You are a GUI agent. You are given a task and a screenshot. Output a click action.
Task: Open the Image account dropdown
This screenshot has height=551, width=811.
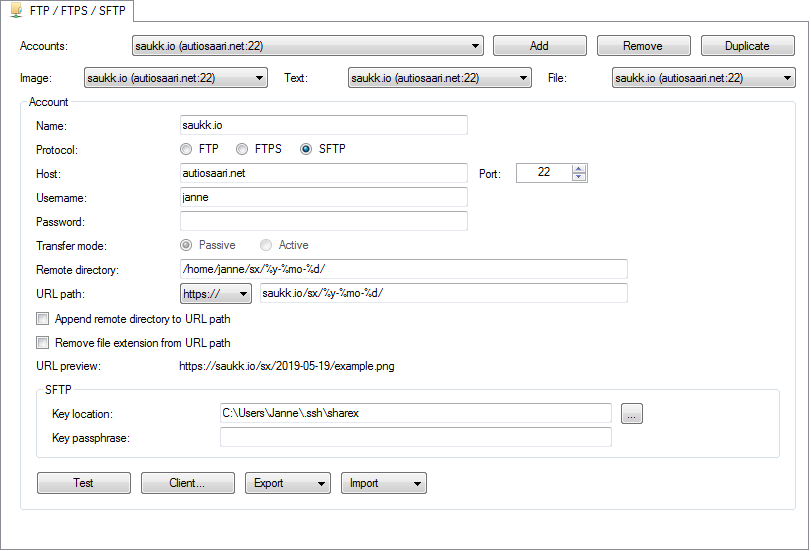click(176, 78)
